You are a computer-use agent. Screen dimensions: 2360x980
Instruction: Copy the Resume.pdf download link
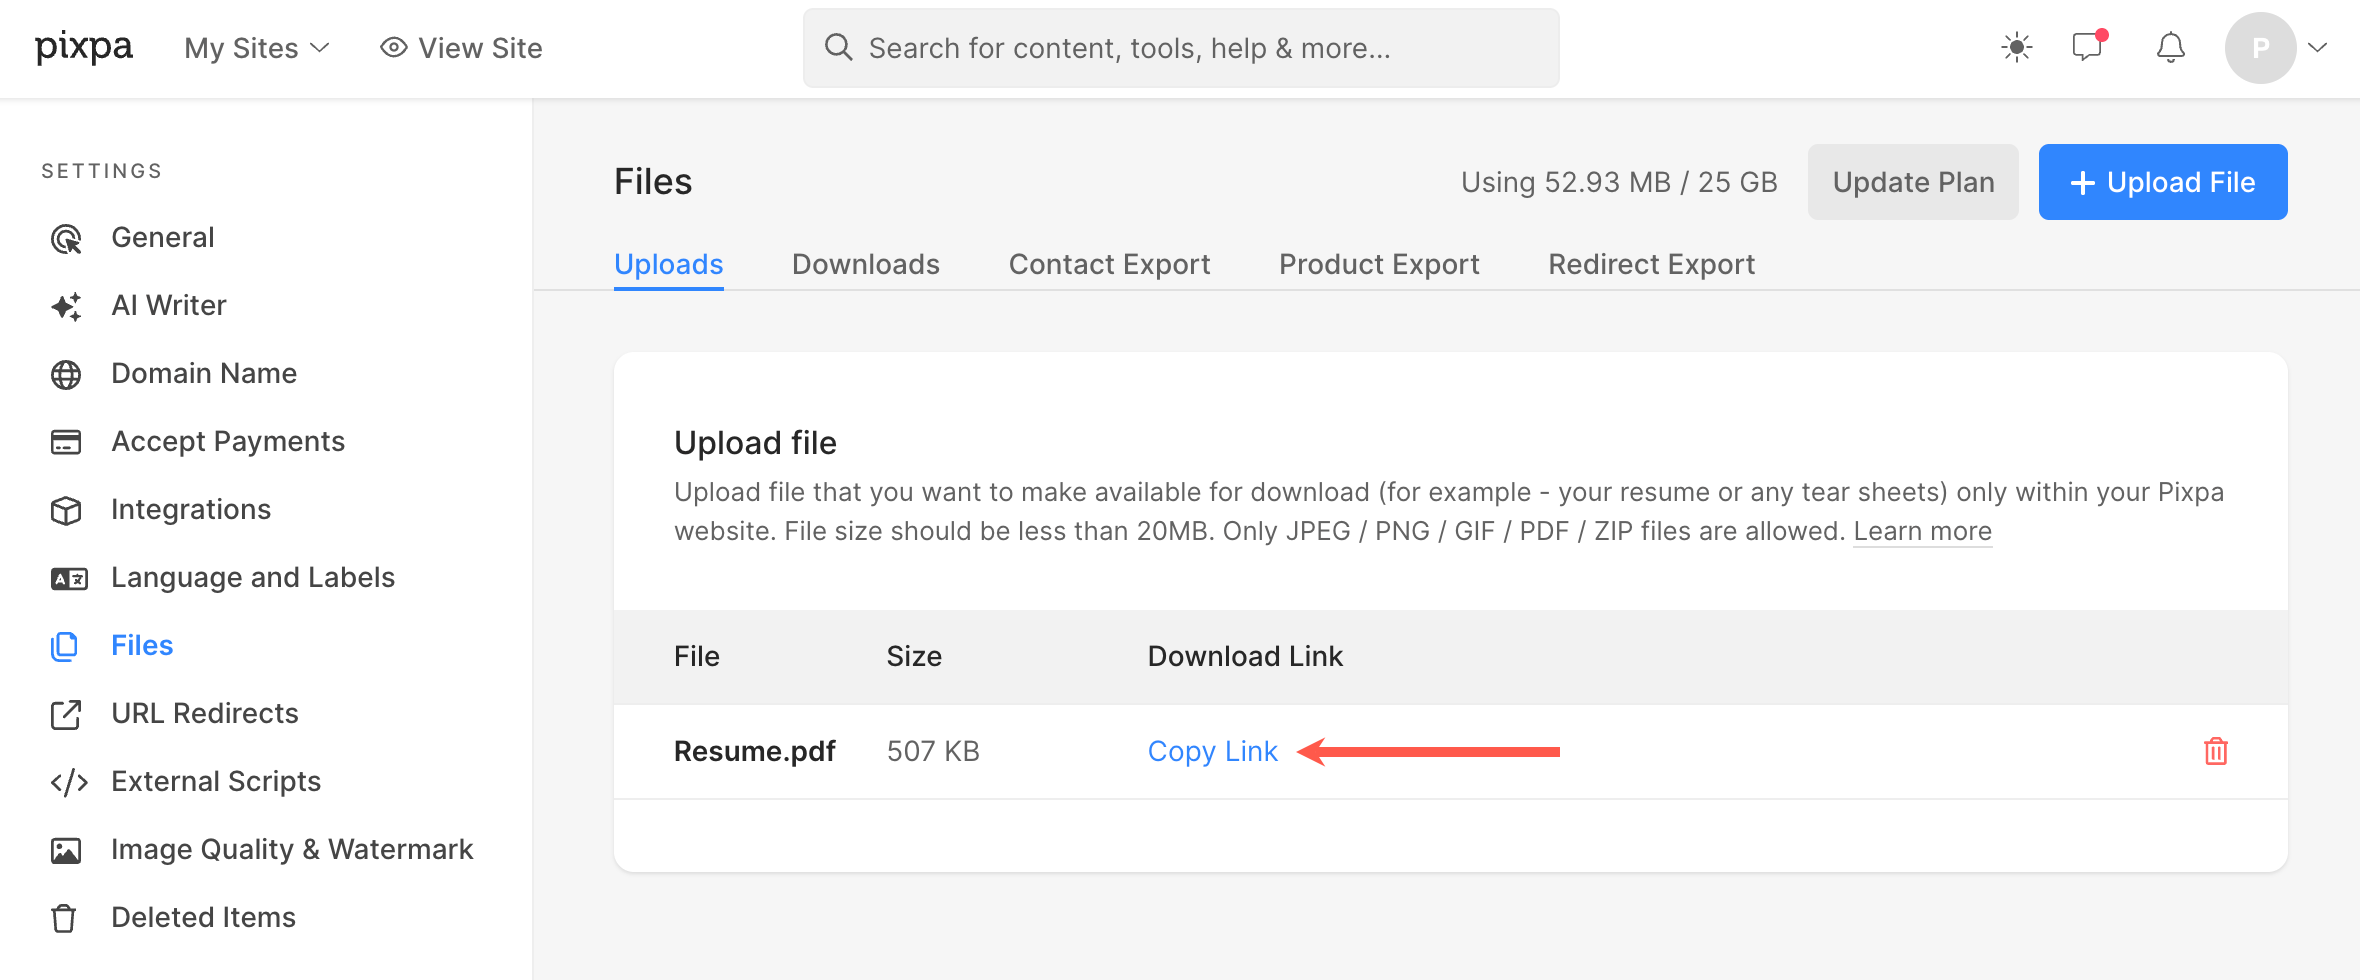(x=1212, y=751)
